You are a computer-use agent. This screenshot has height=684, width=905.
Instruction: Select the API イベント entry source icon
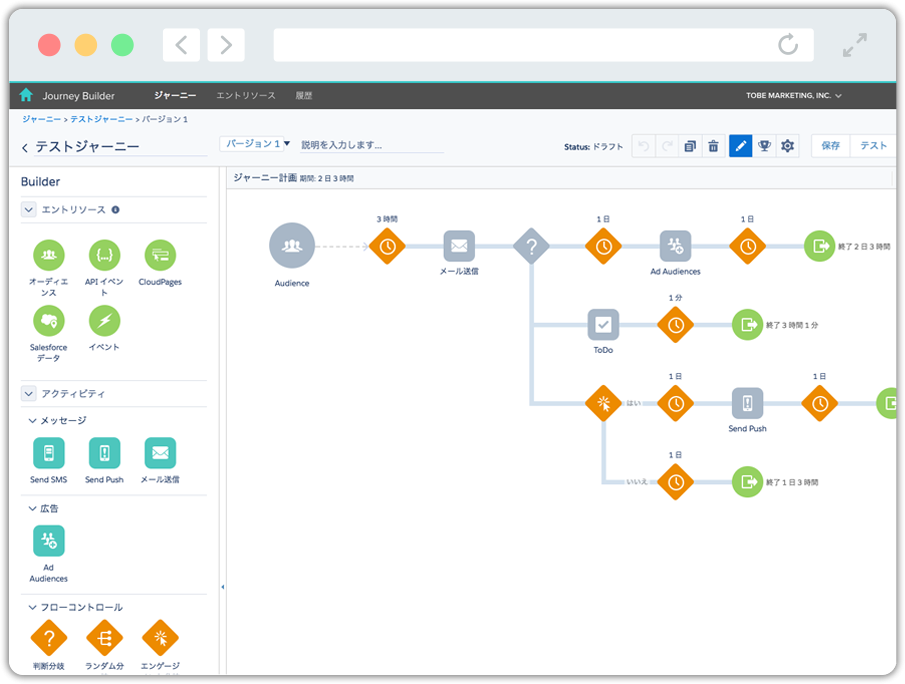tap(104, 255)
